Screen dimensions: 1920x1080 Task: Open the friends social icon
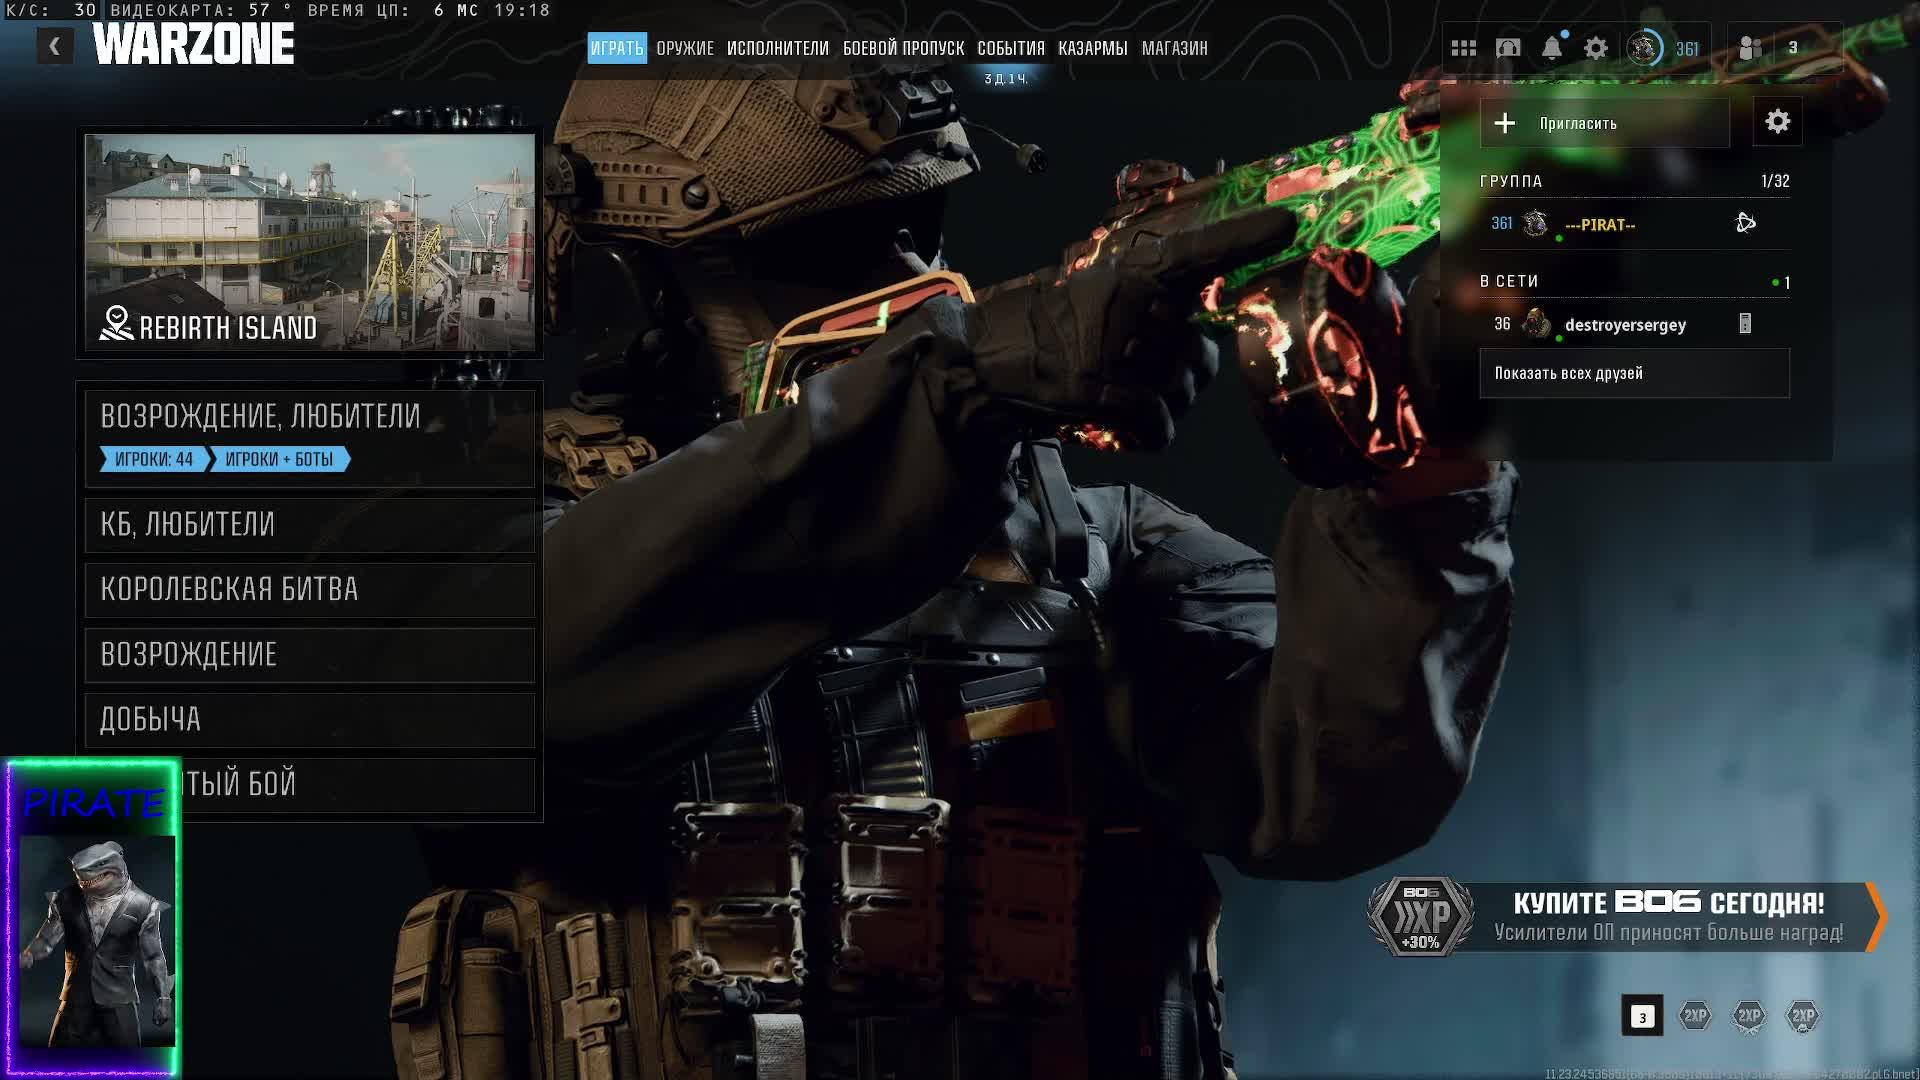(1750, 48)
